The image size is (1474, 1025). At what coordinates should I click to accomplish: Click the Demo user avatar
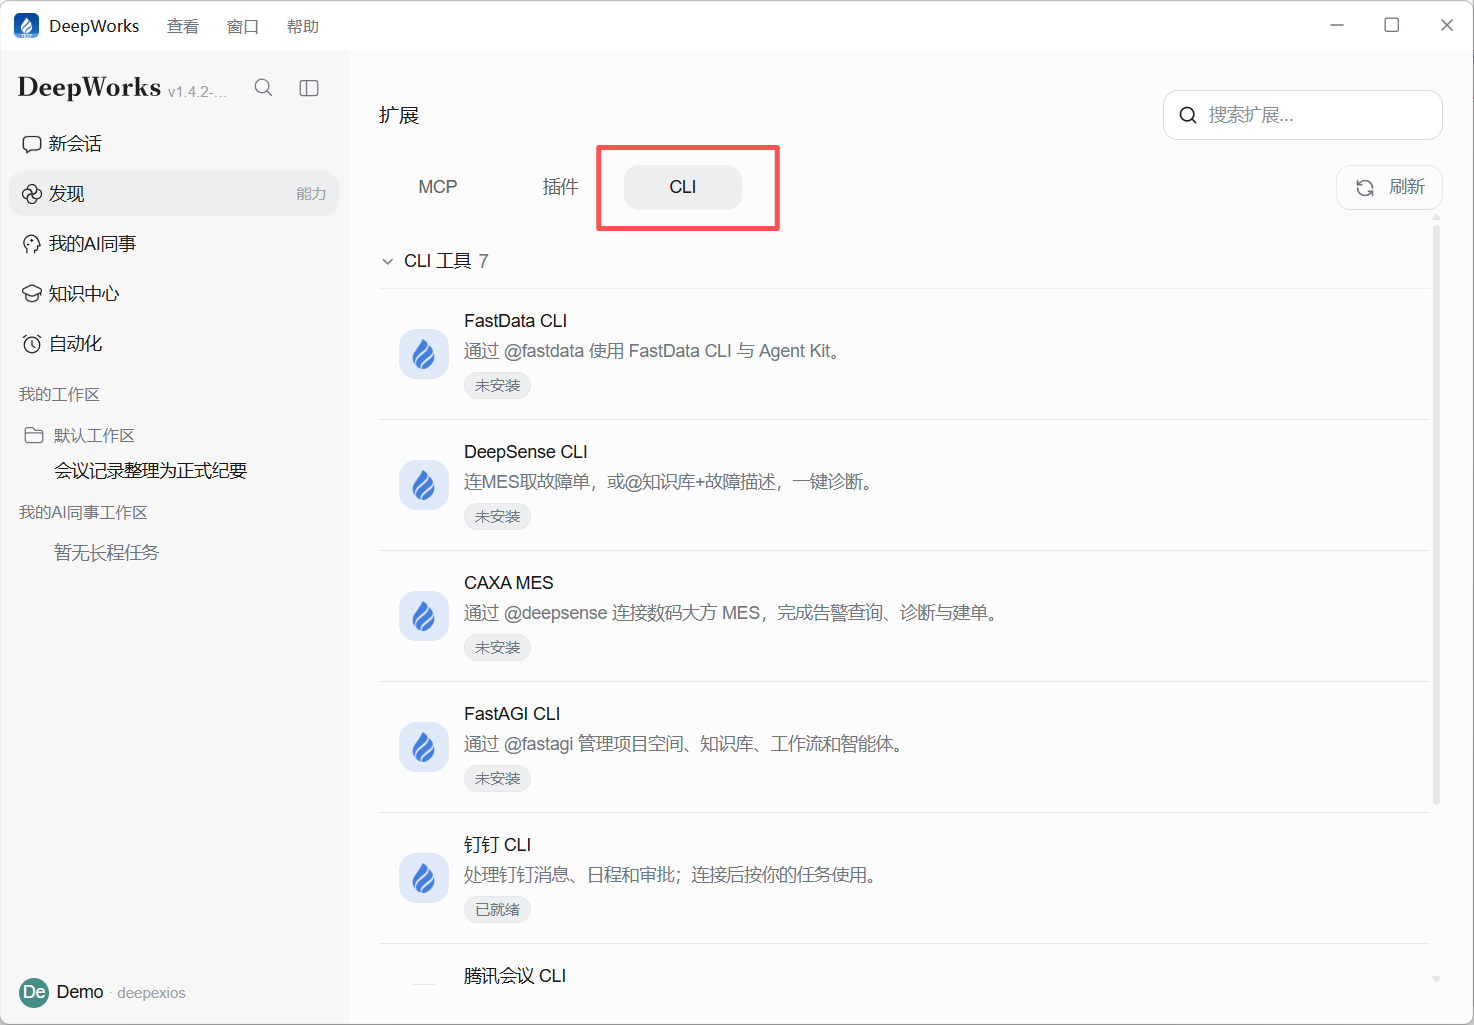[x=34, y=992]
